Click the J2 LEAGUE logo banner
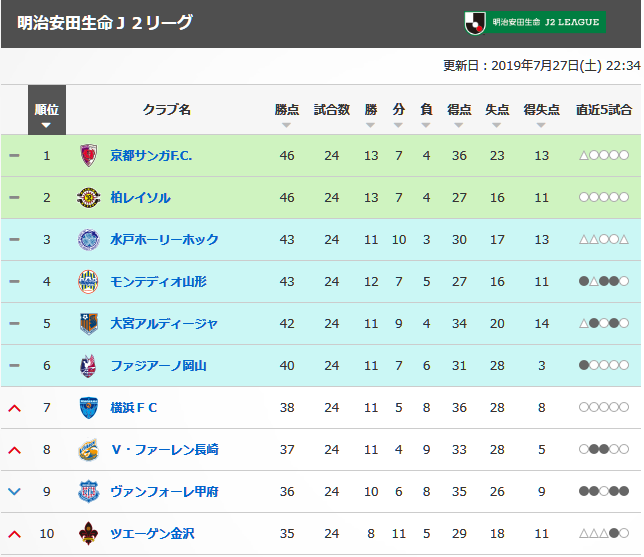 click(535, 23)
